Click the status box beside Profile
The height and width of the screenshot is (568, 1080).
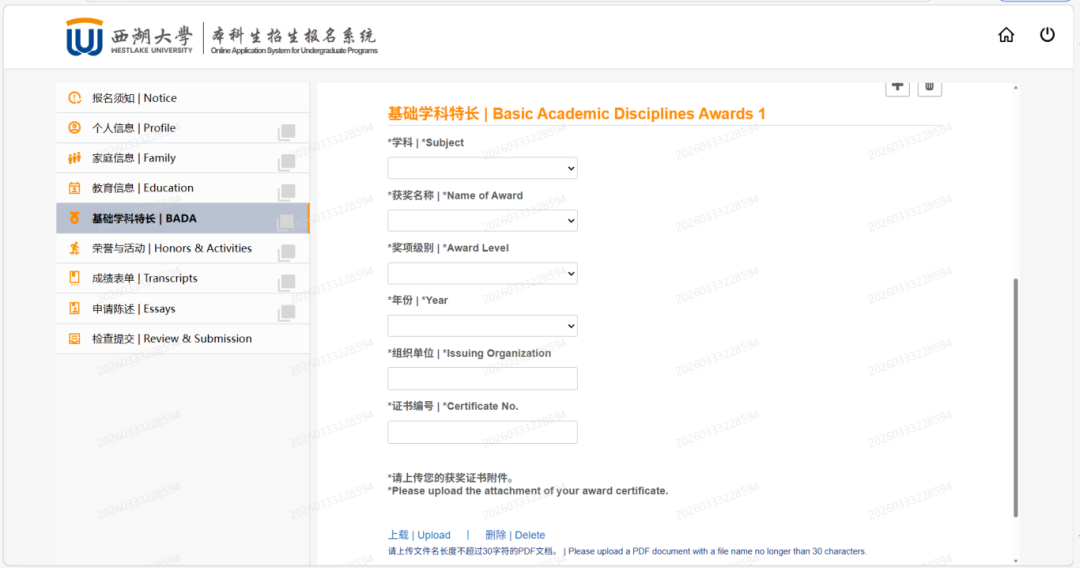(287, 132)
